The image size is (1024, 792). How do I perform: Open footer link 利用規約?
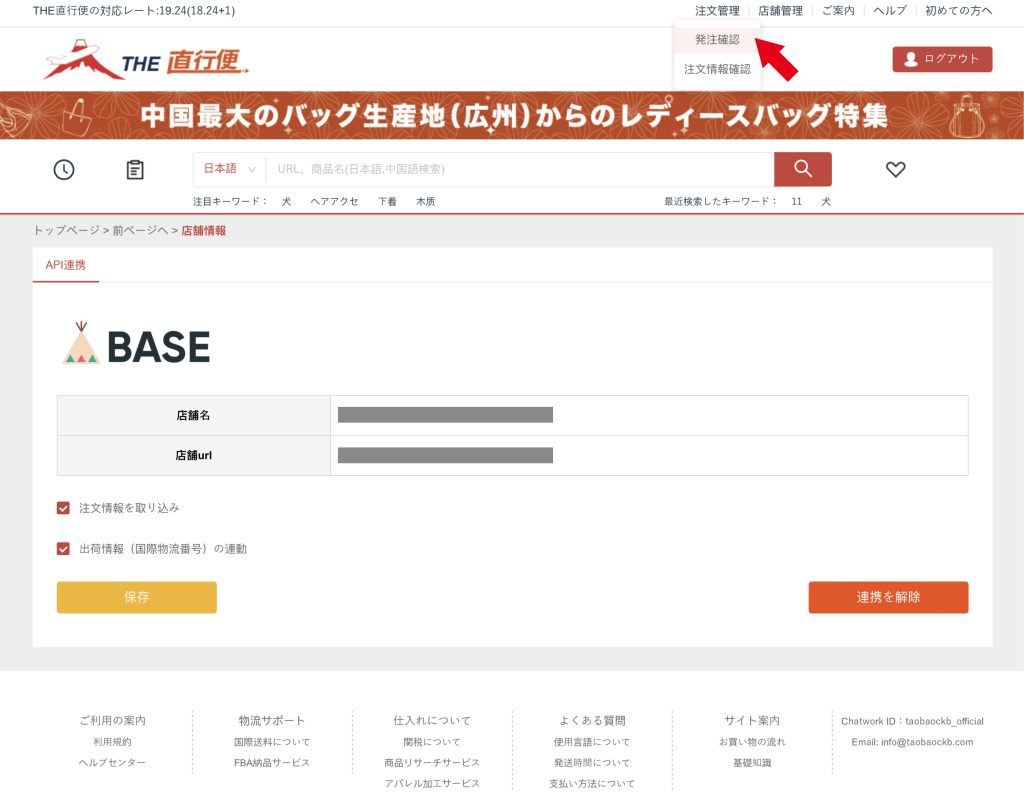(x=112, y=742)
